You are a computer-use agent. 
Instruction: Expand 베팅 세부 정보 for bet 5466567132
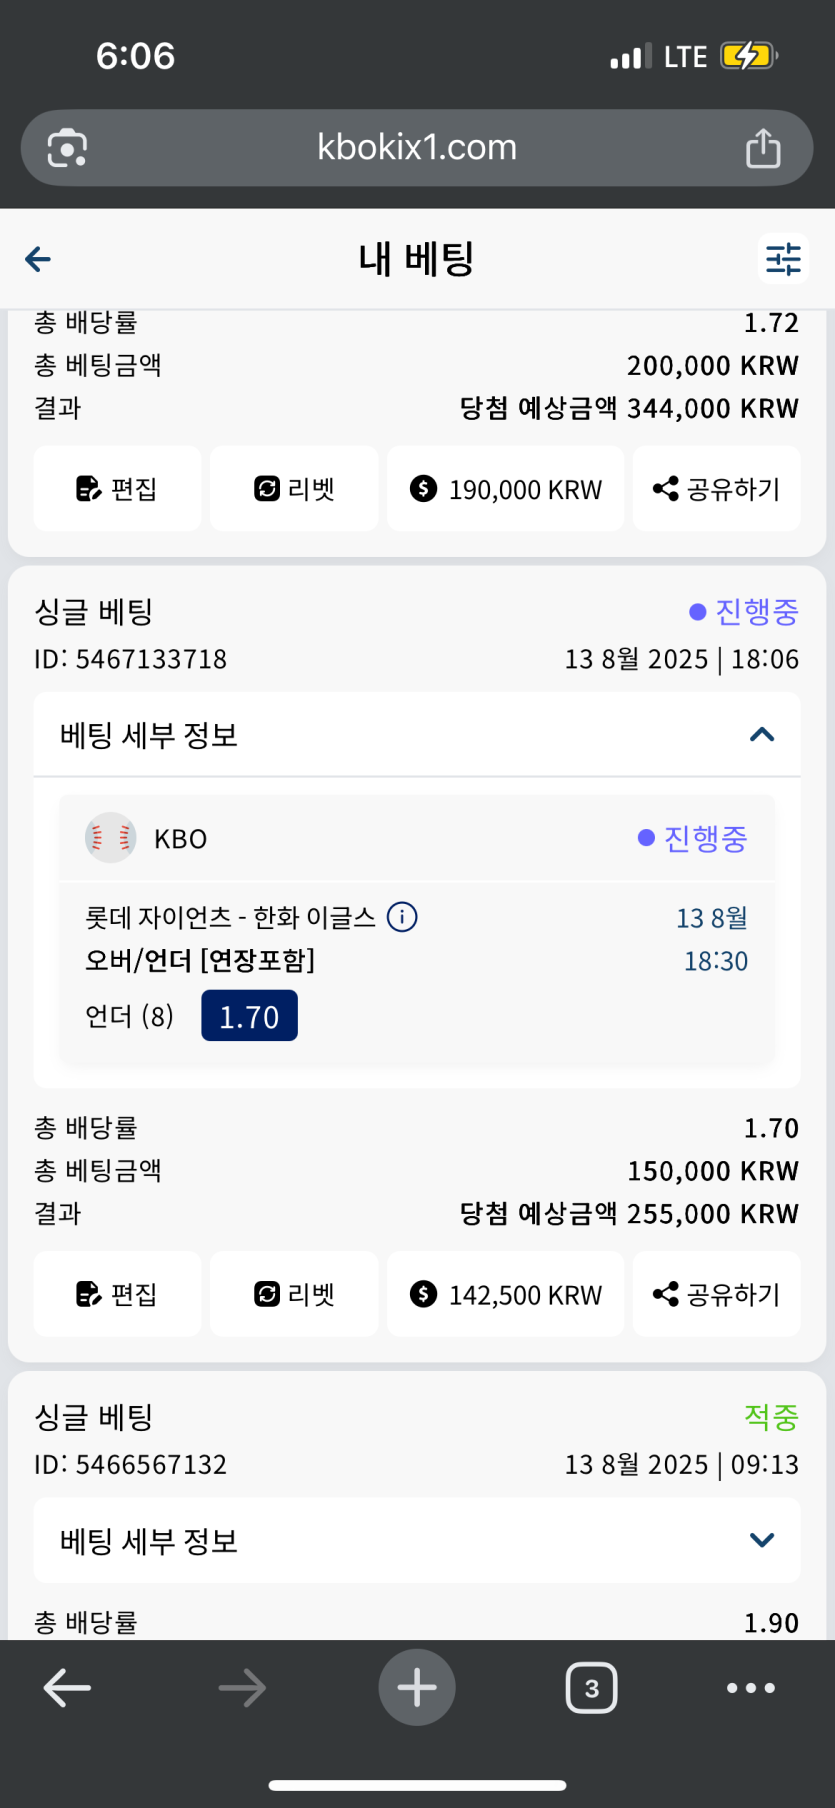(x=762, y=1540)
